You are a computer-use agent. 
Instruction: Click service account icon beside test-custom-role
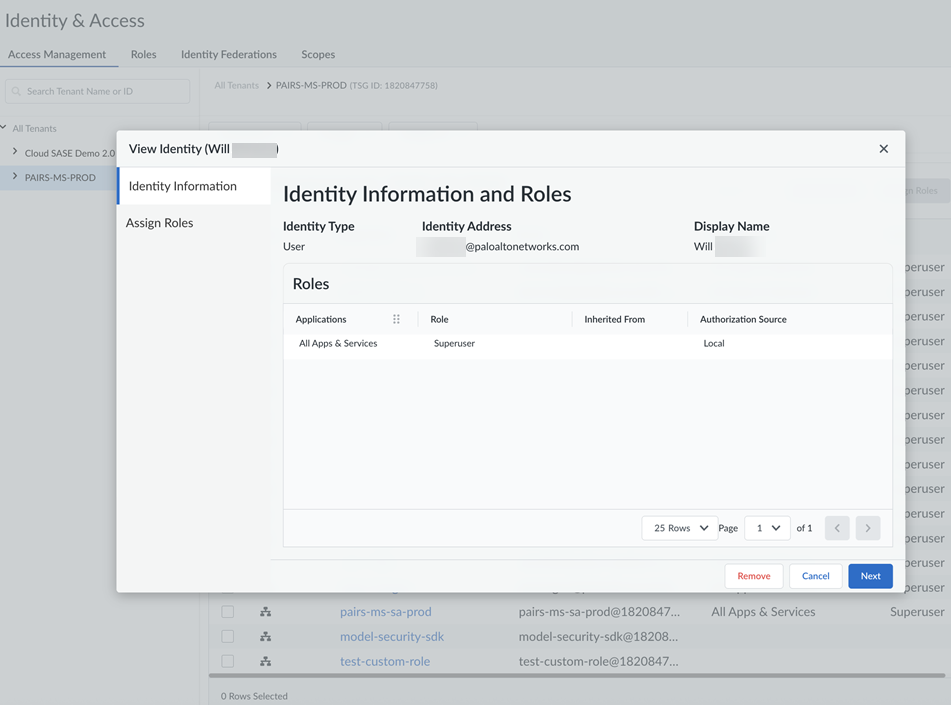(x=266, y=661)
